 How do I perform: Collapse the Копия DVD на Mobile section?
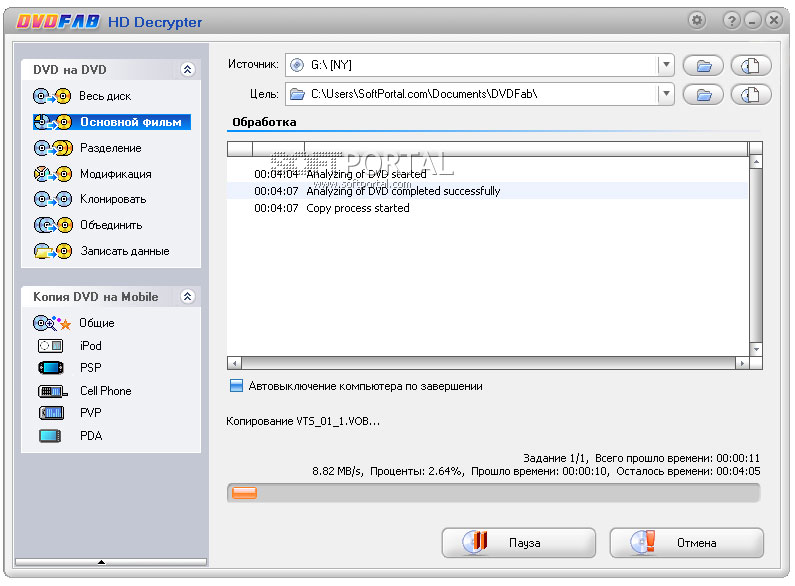click(187, 296)
